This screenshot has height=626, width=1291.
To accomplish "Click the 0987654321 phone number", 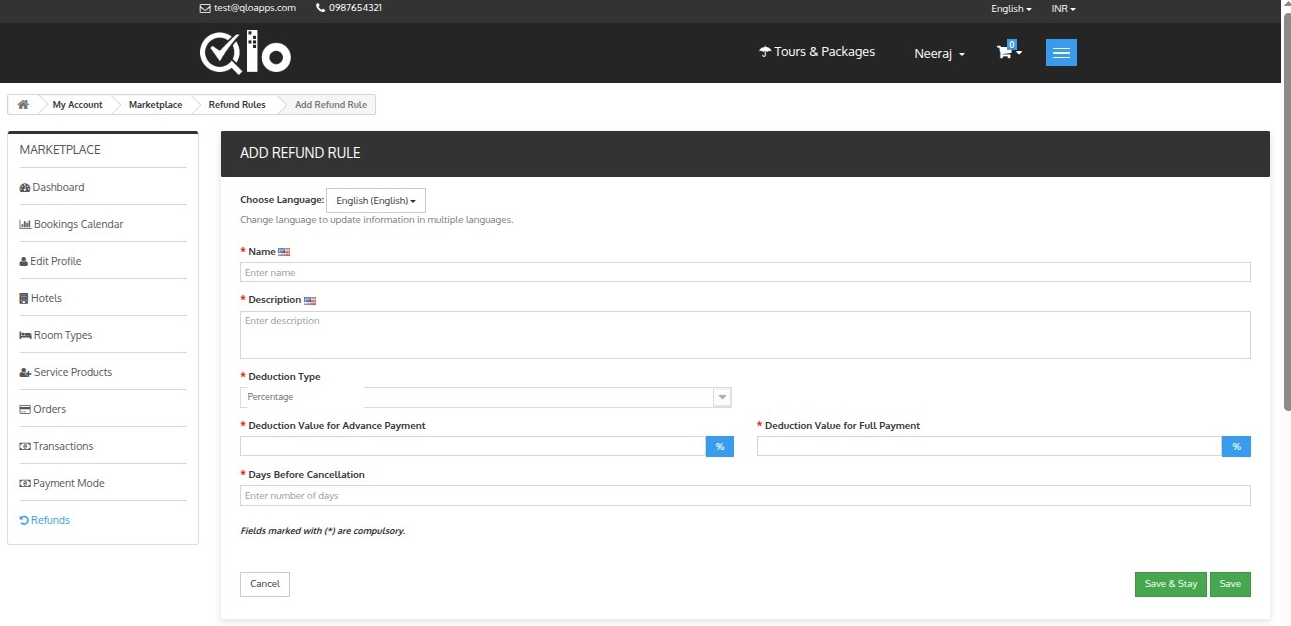I will point(355,8).
